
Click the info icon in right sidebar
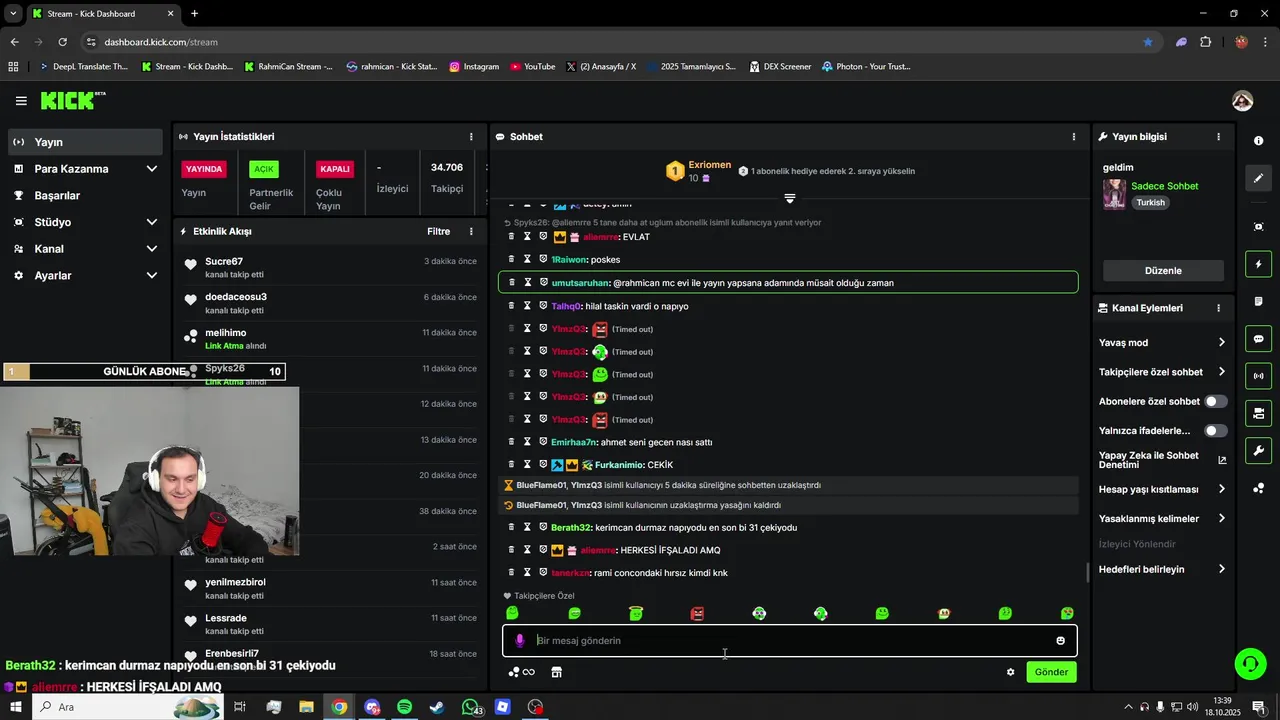pyautogui.click(x=1259, y=141)
